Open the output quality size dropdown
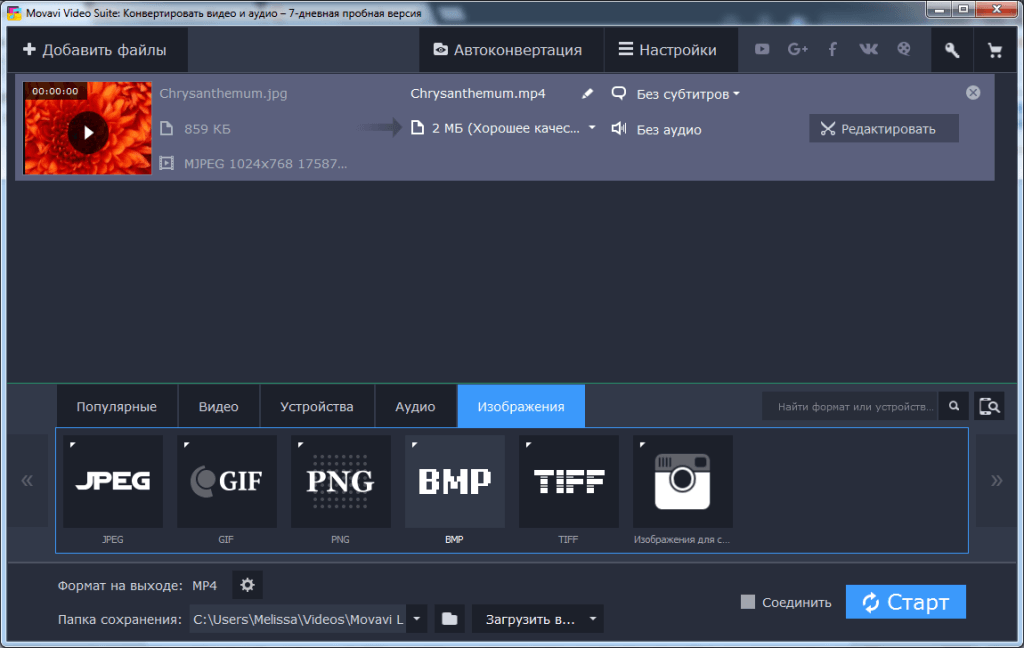The image size is (1024, 648). click(x=591, y=128)
